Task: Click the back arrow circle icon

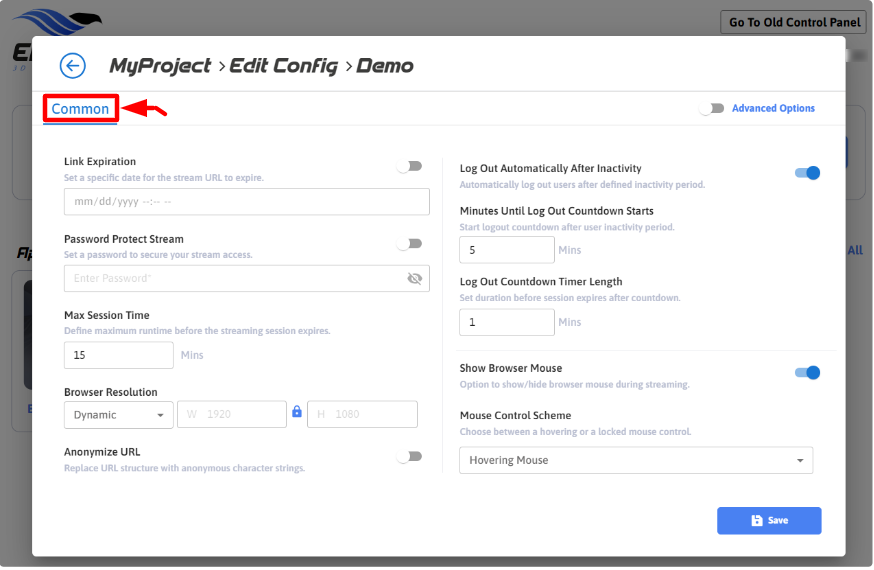Action: 73,66
